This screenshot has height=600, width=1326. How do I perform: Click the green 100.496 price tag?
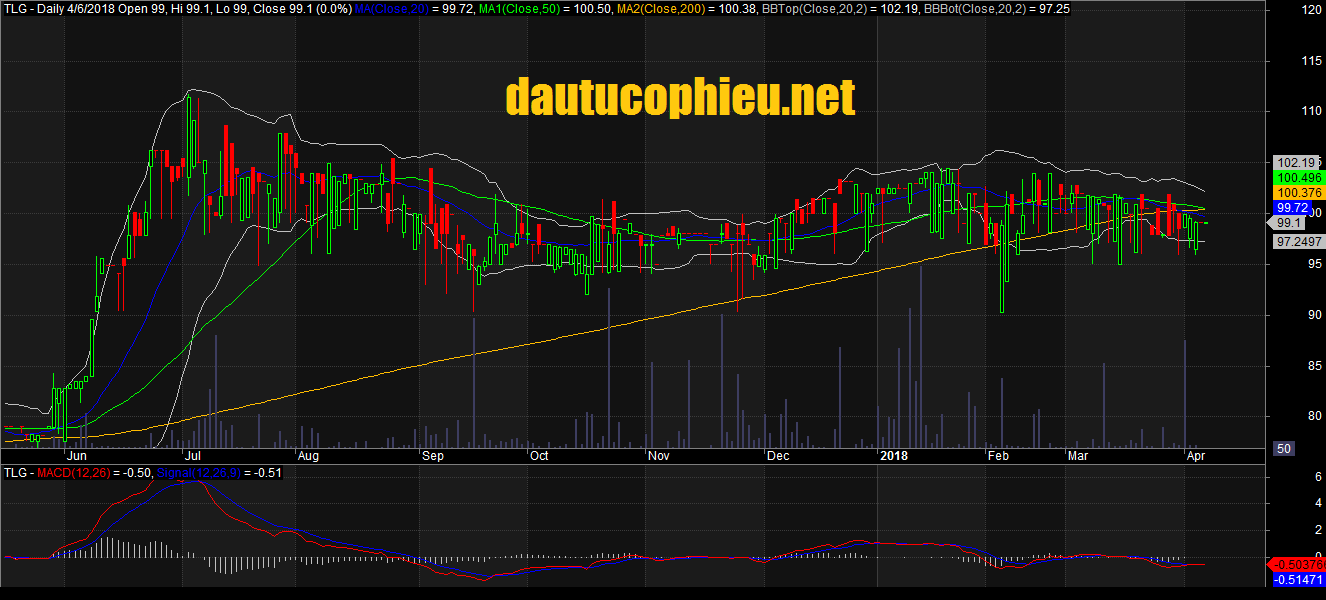pos(1296,177)
